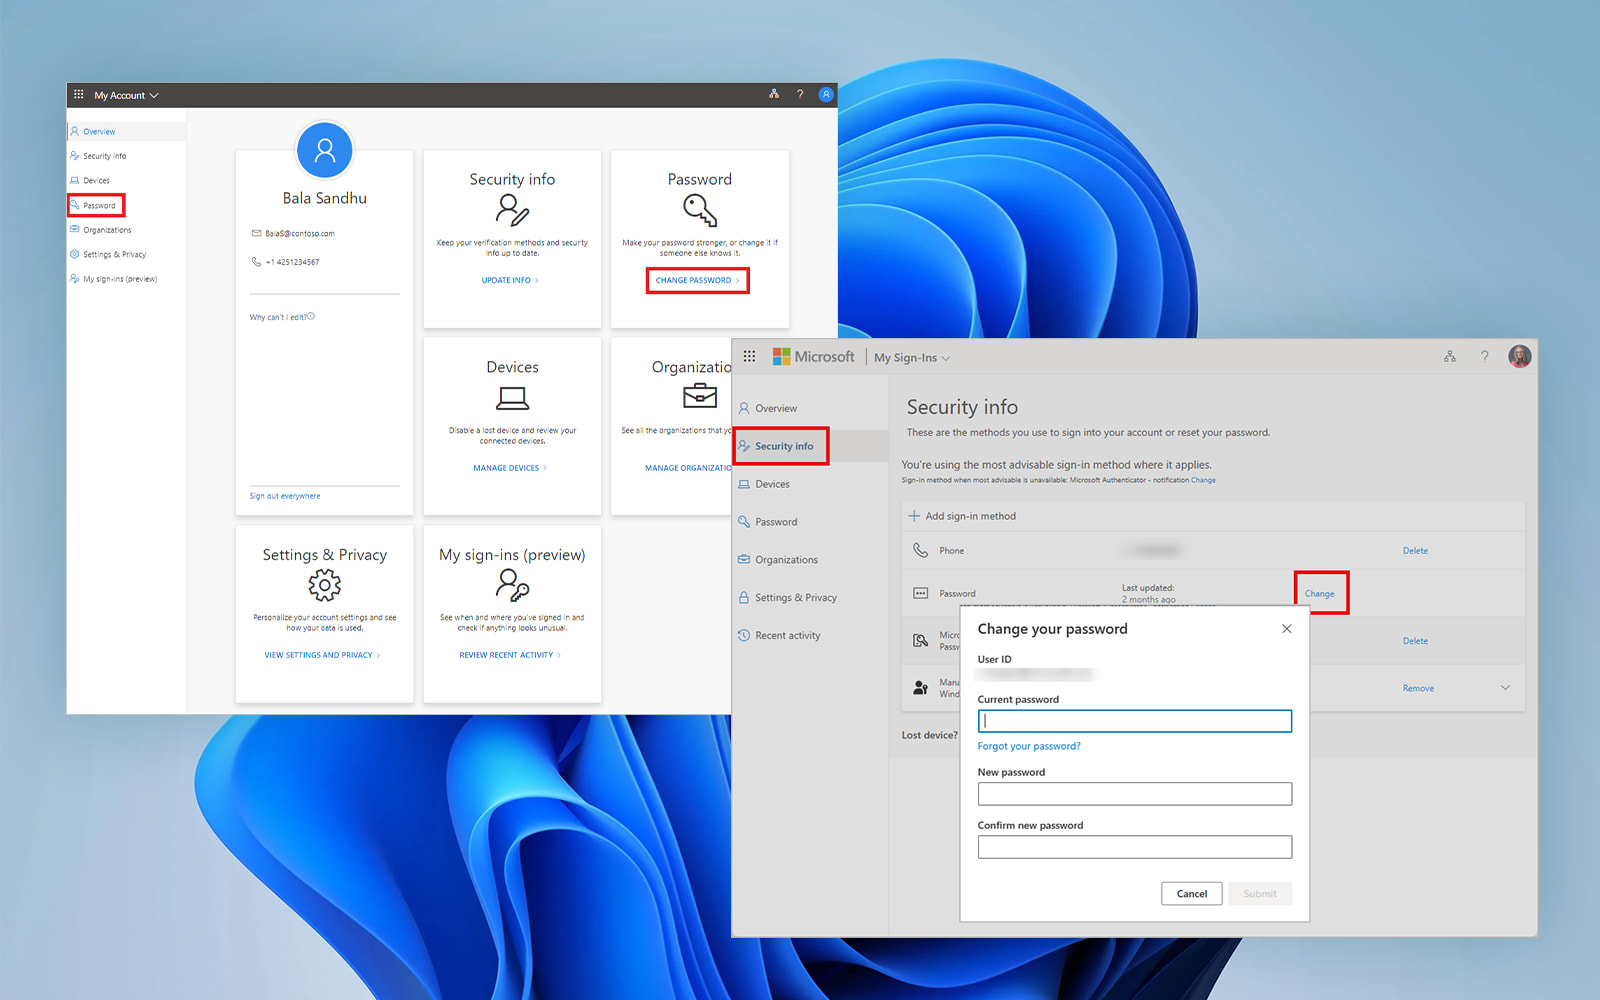Viewport: 1600px width, 1000px height.
Task: Click the laptop icon on Devices card
Action: 512,398
